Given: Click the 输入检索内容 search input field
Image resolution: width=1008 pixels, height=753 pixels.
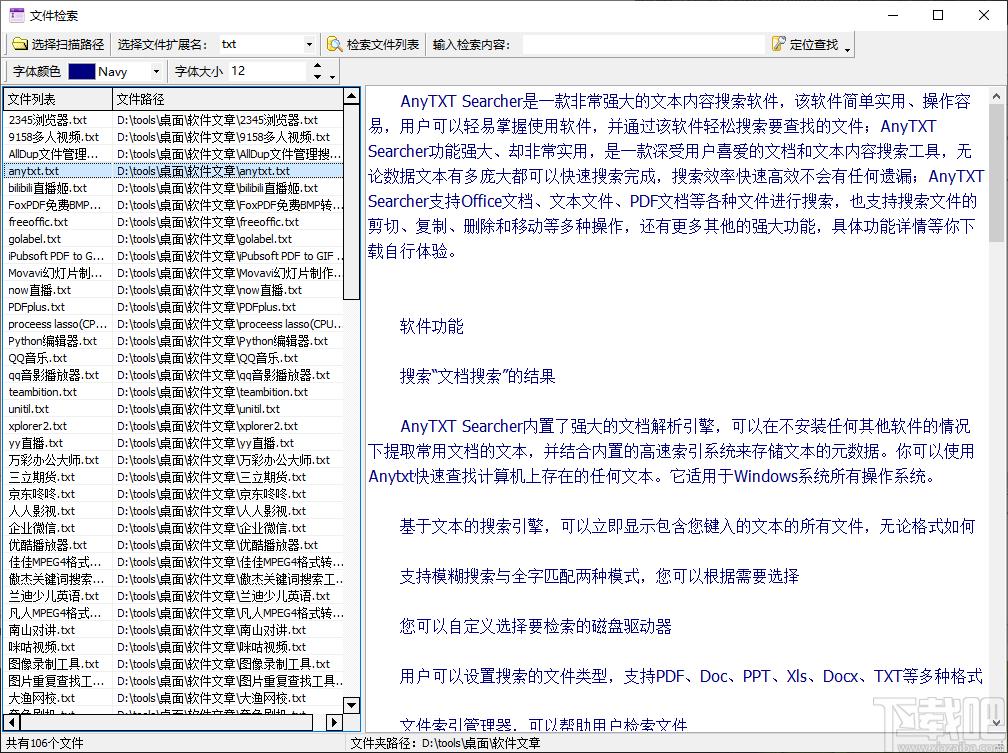Looking at the screenshot, I should (642, 45).
